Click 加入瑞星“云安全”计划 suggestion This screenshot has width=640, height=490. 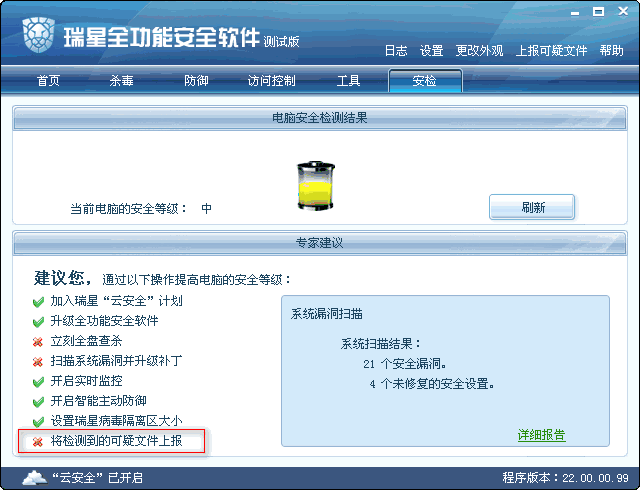coord(116,301)
